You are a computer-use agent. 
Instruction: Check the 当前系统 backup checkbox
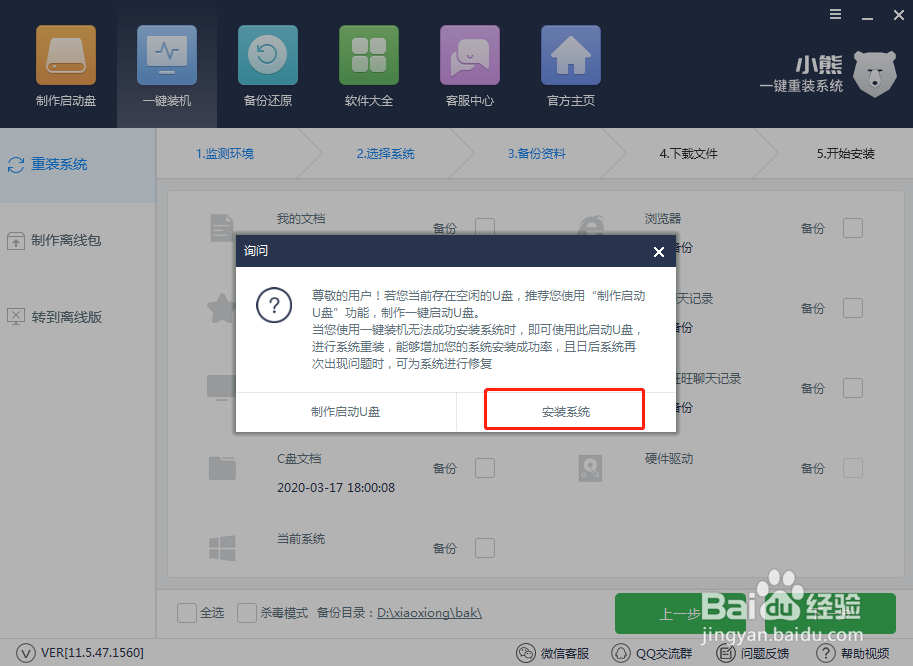click(484, 548)
